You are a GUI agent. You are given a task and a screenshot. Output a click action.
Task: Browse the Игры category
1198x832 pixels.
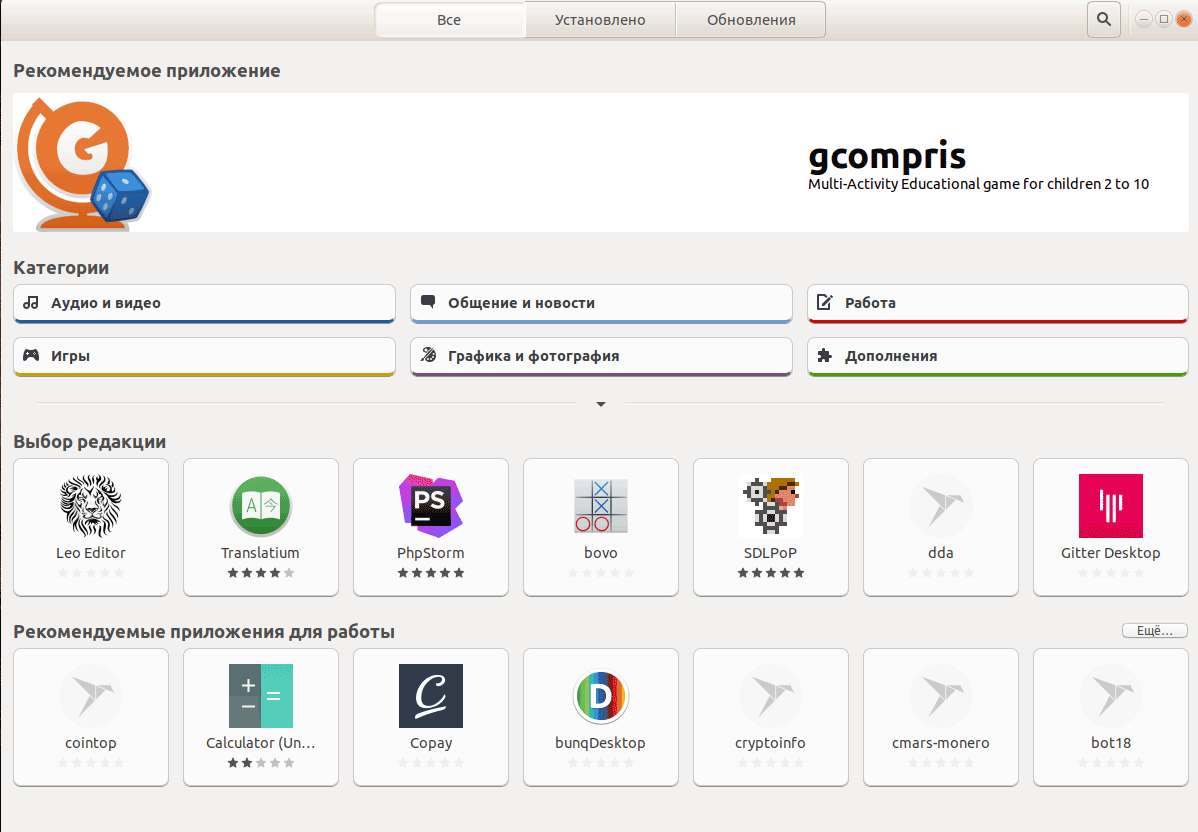pos(205,356)
